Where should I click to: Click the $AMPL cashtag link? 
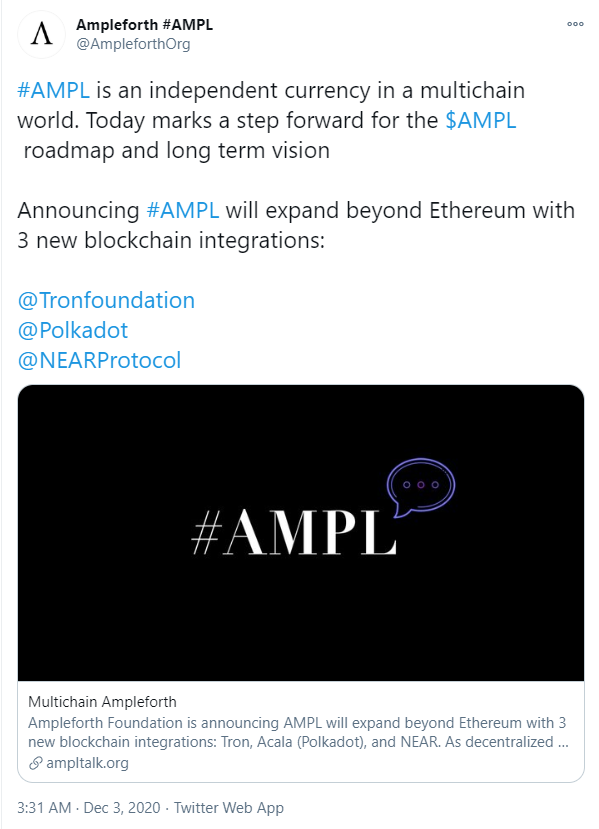[481, 120]
